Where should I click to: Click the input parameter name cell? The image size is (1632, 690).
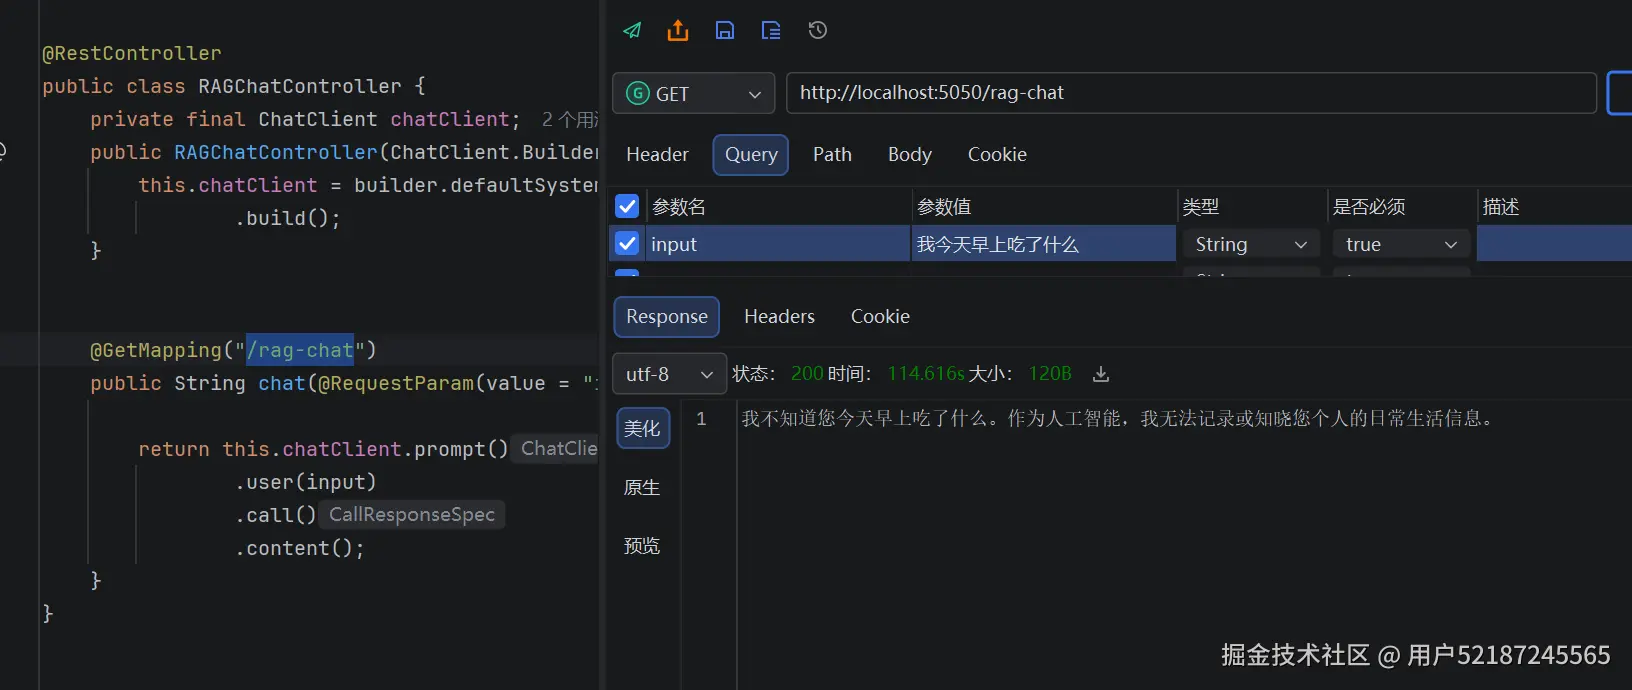pos(778,244)
